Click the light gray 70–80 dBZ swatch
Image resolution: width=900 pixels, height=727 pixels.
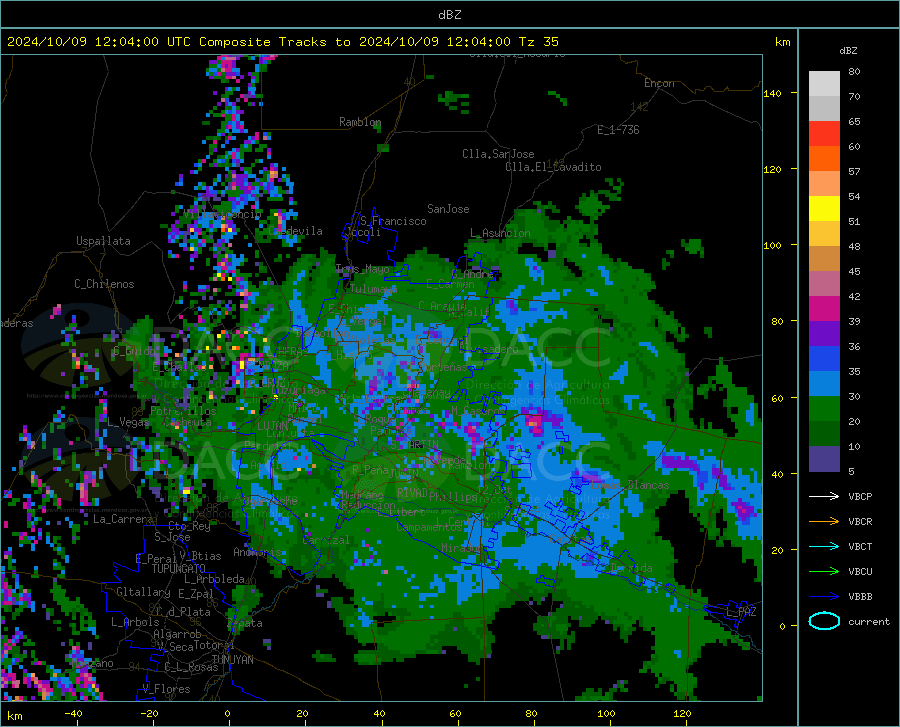[824, 84]
